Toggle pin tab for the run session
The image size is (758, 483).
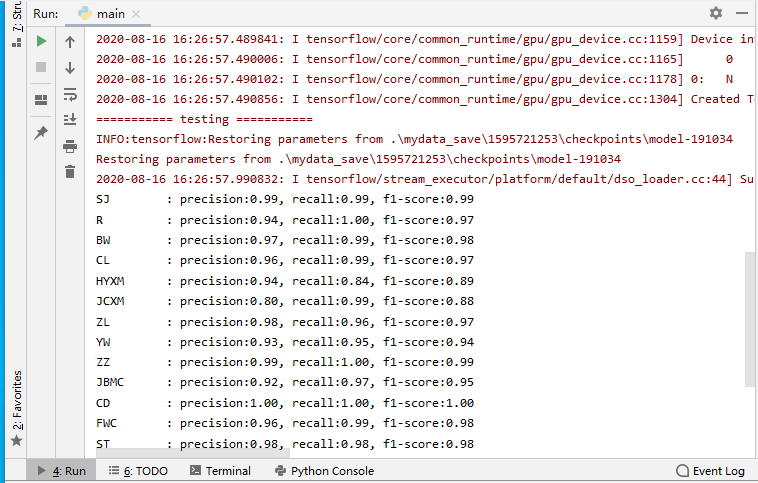point(41,133)
